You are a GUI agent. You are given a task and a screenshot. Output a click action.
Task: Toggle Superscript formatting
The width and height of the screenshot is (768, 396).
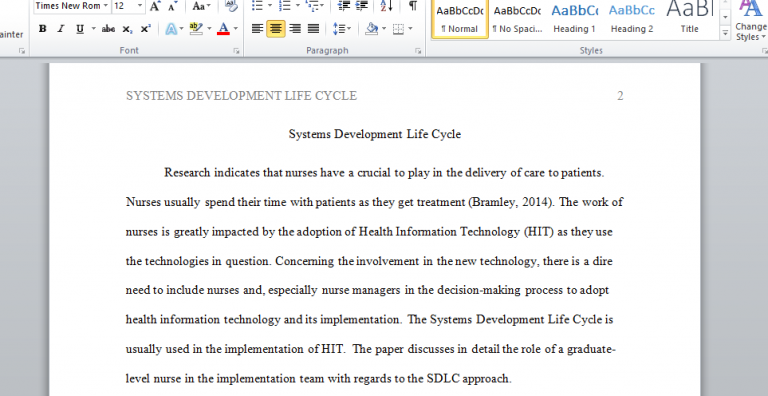[145, 29]
